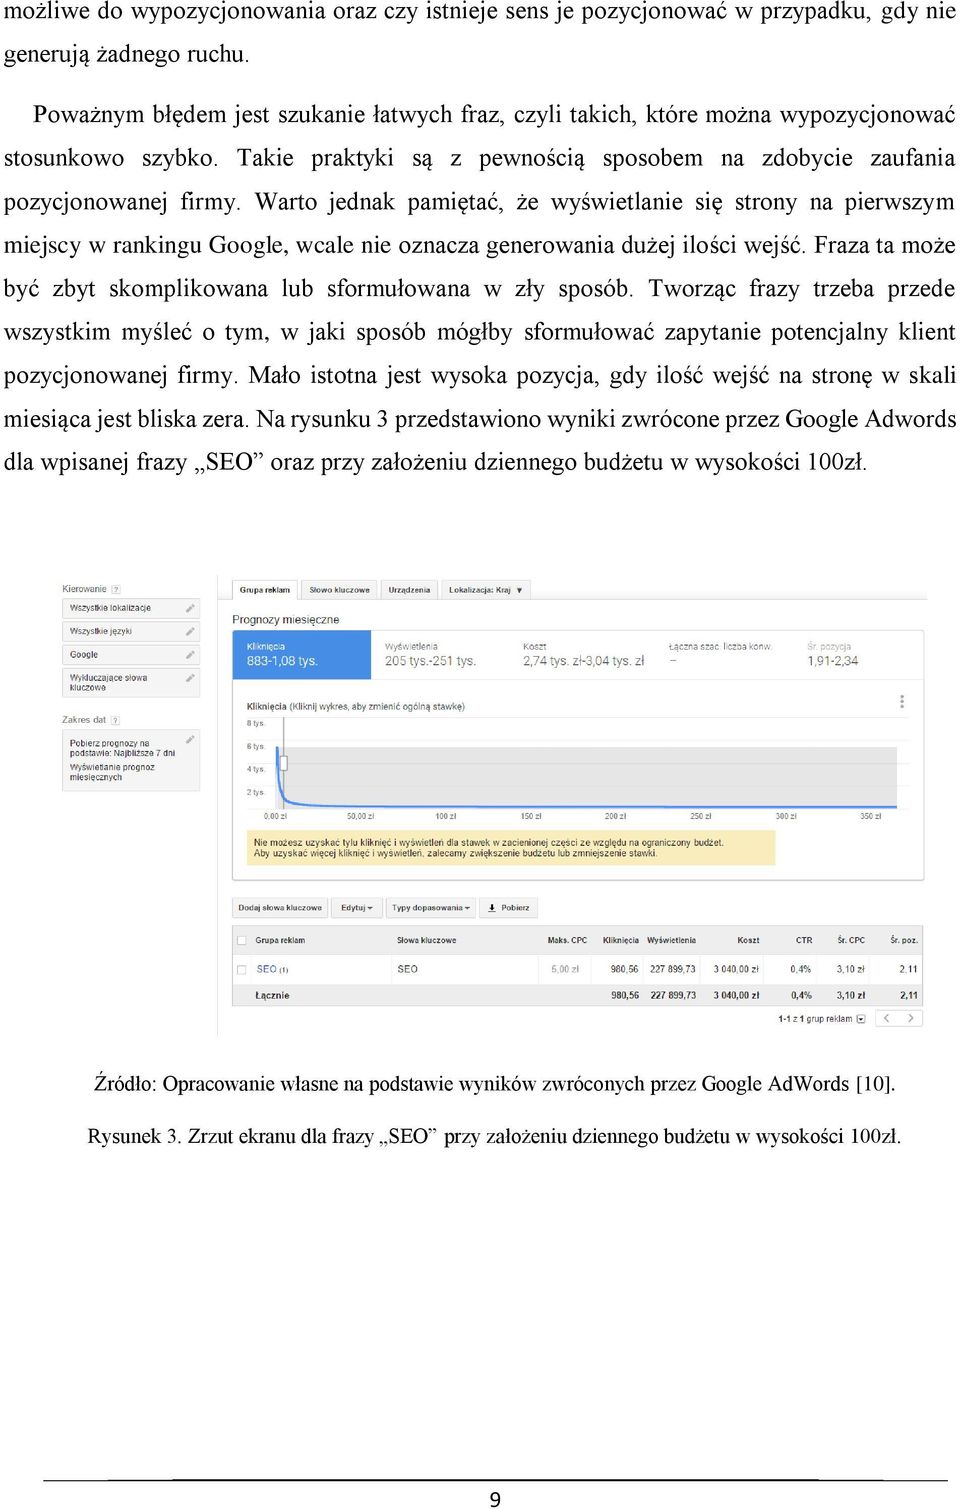This screenshot has height=1509, width=960.
Task: Open the help icon next to Kierowanie
Action: (x=116, y=590)
